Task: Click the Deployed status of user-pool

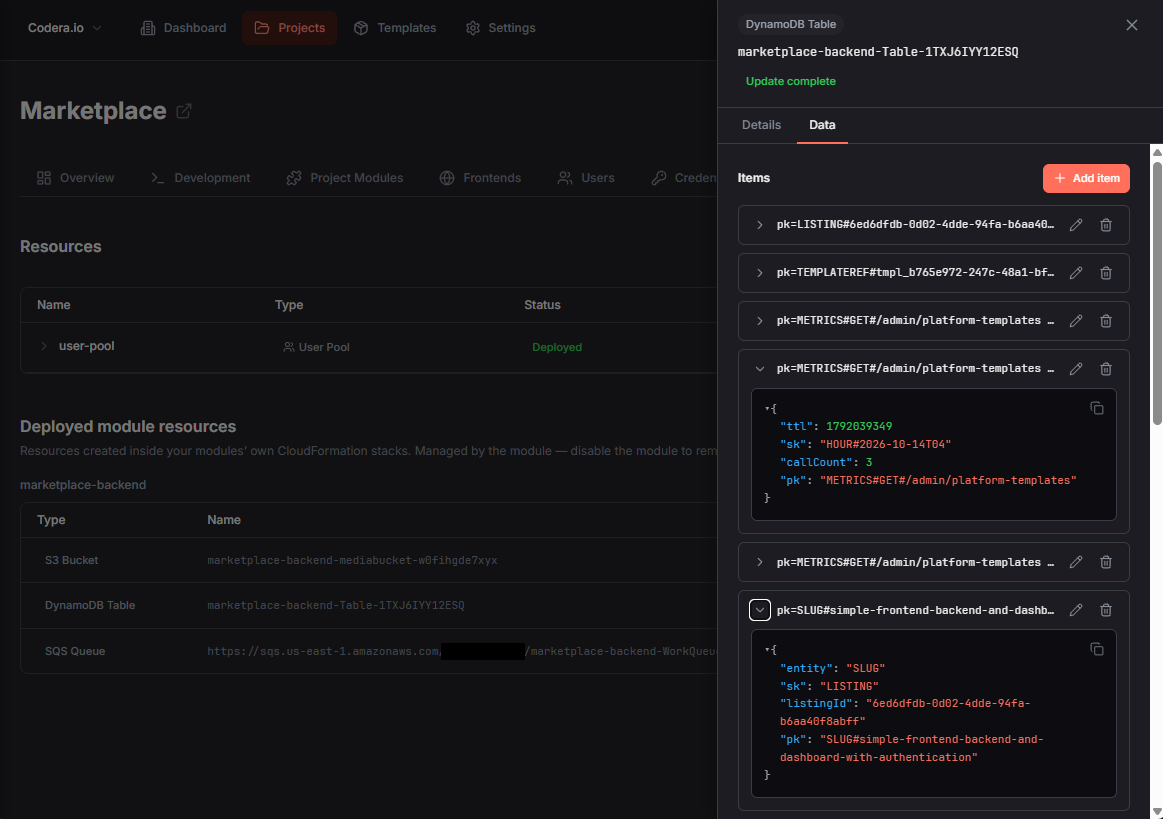Action: (x=556, y=347)
